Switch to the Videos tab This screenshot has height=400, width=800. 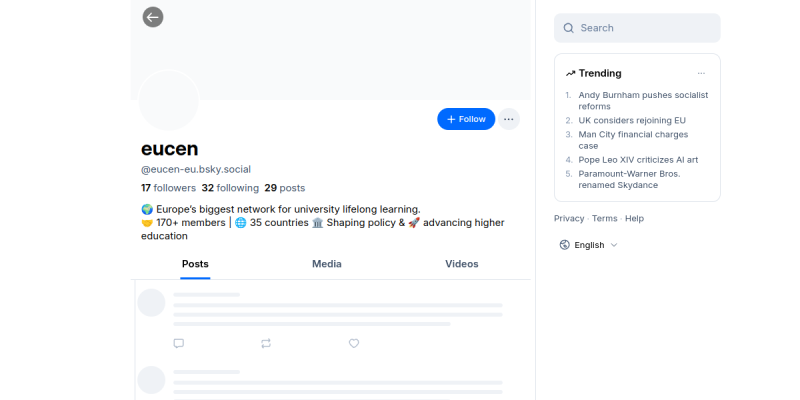[462, 264]
